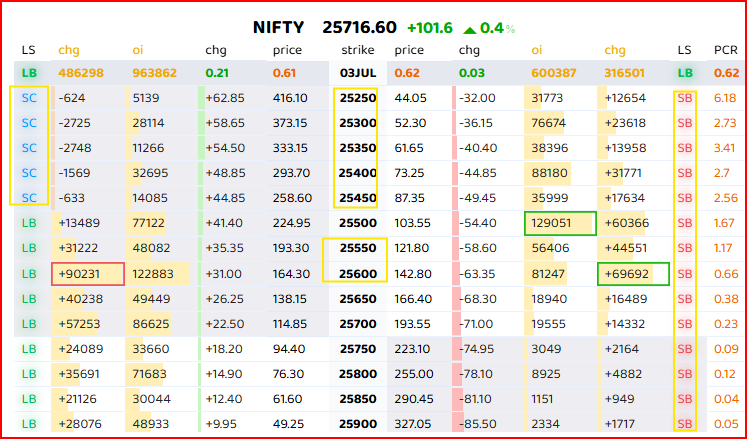Select the PCR column header
Viewport: 747px width, 439px height.
click(726, 50)
